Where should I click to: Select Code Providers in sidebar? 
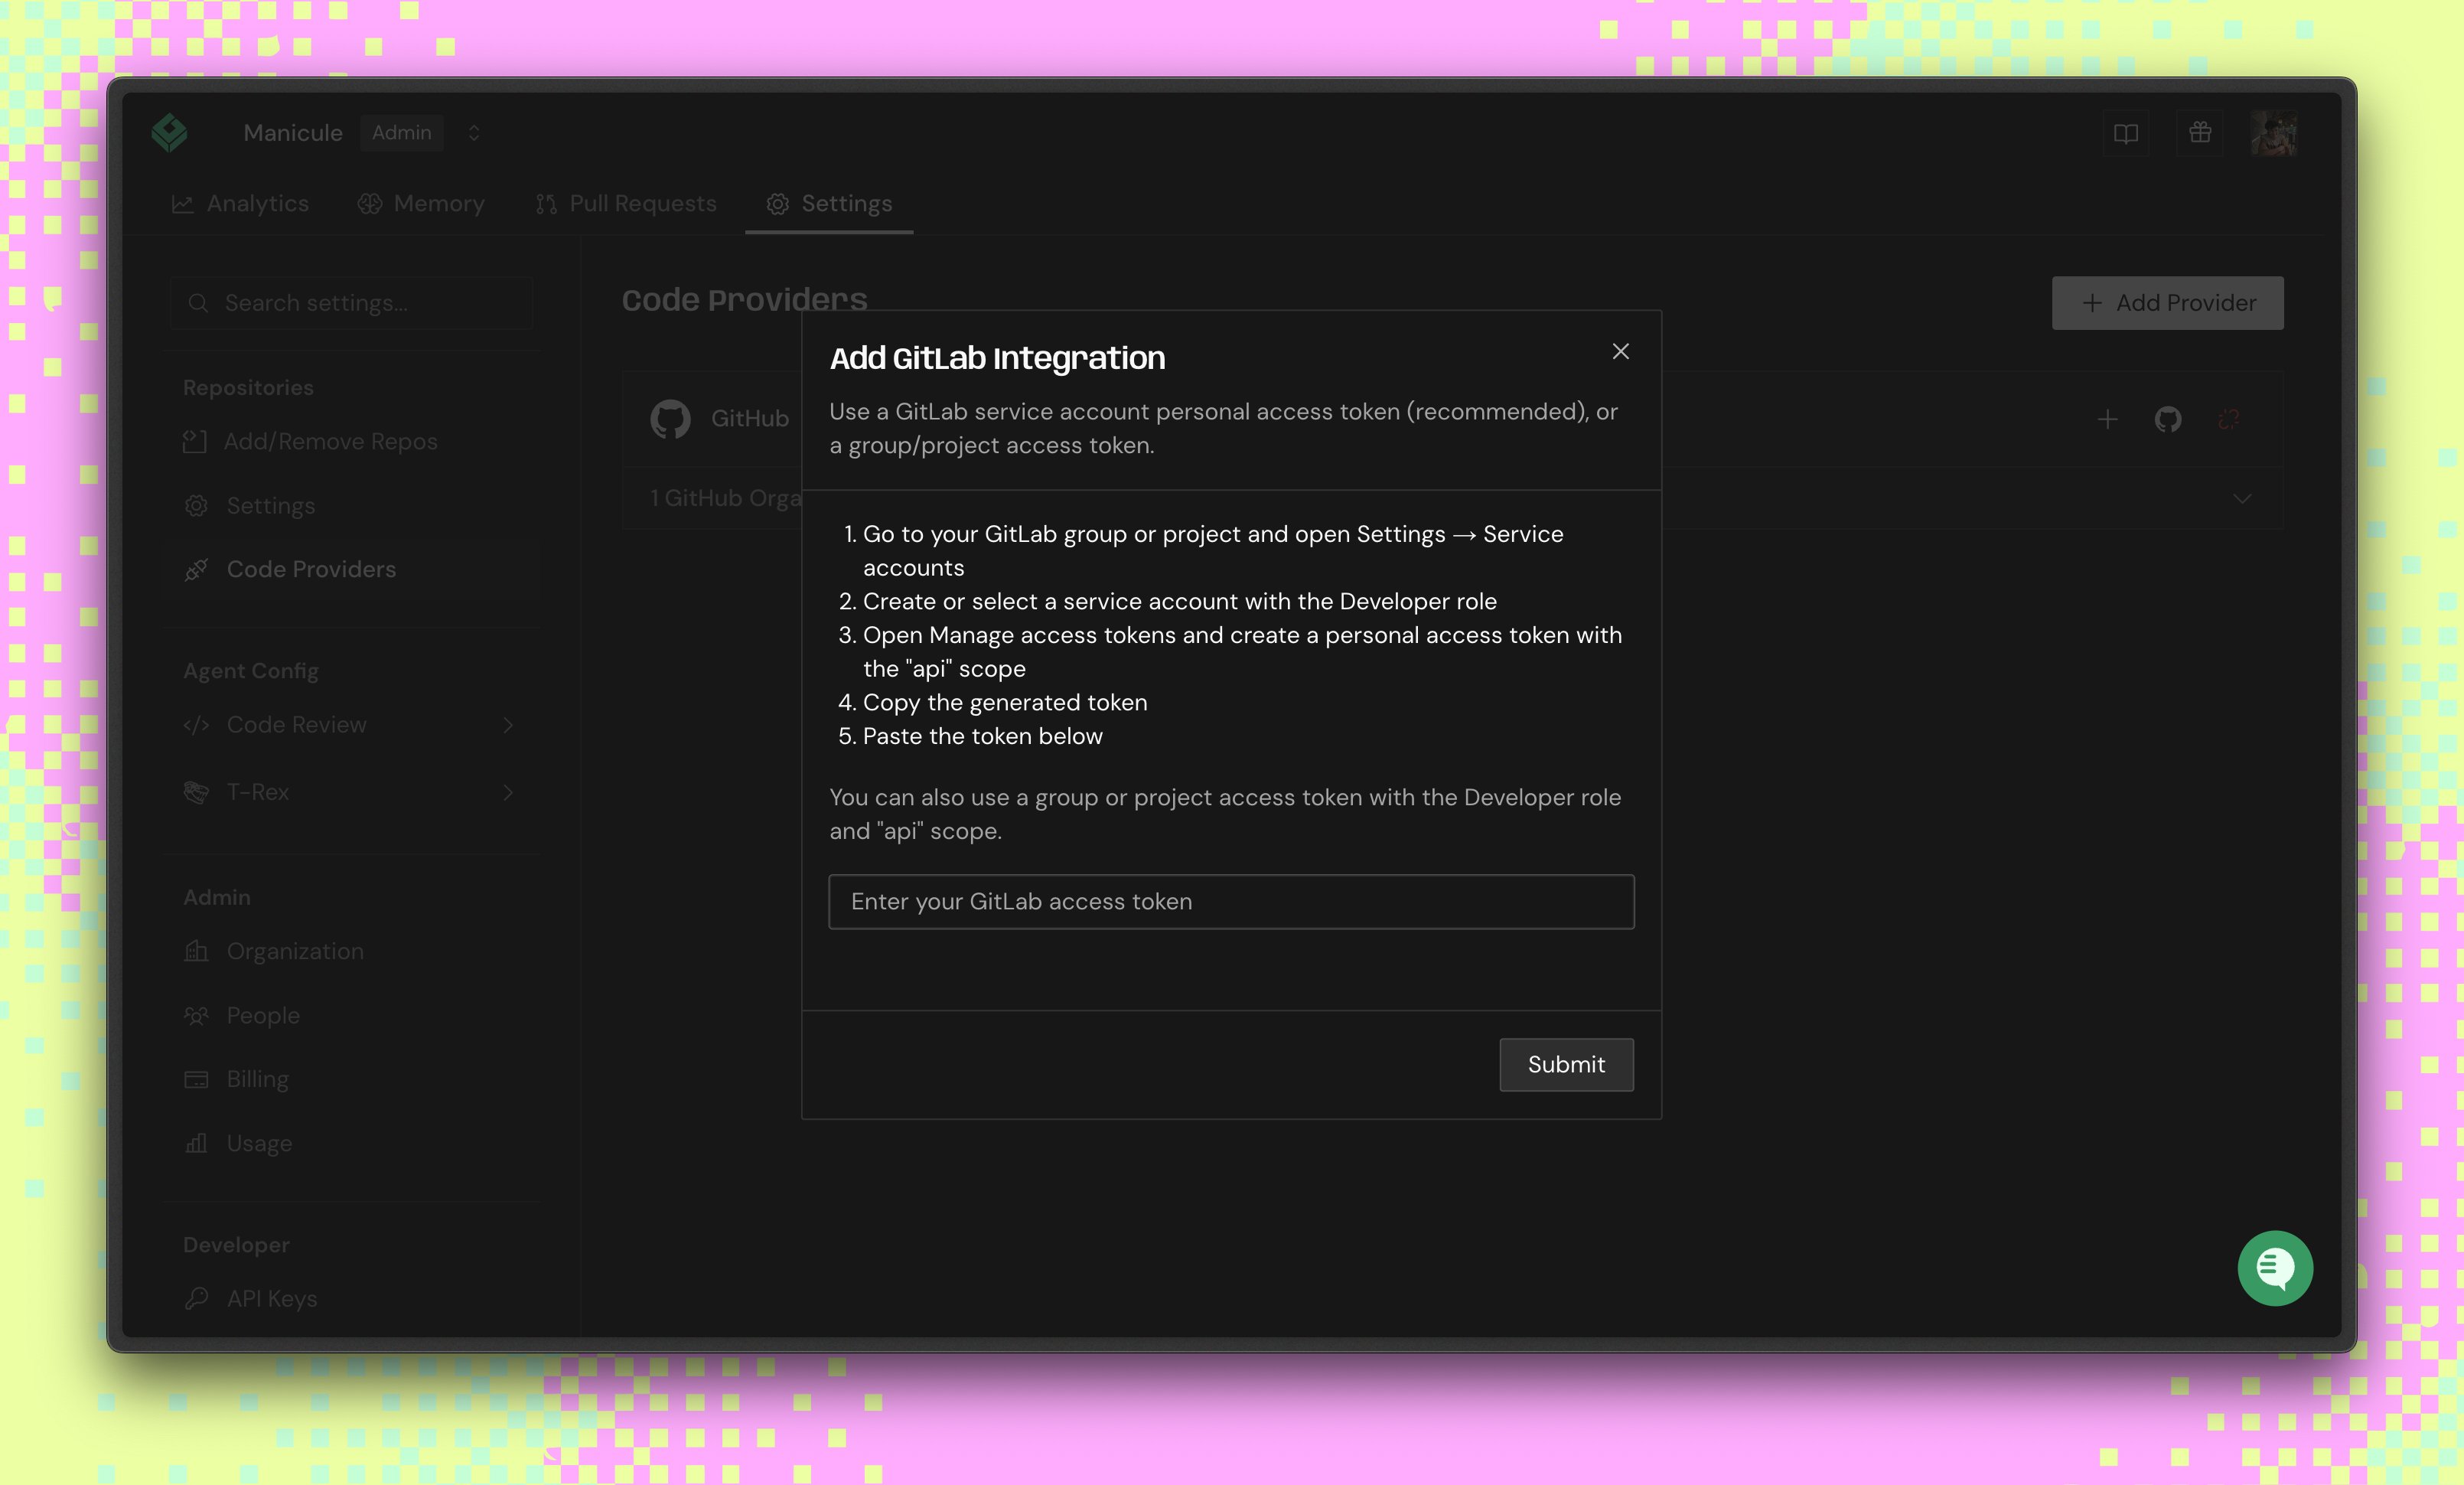tap(352, 569)
